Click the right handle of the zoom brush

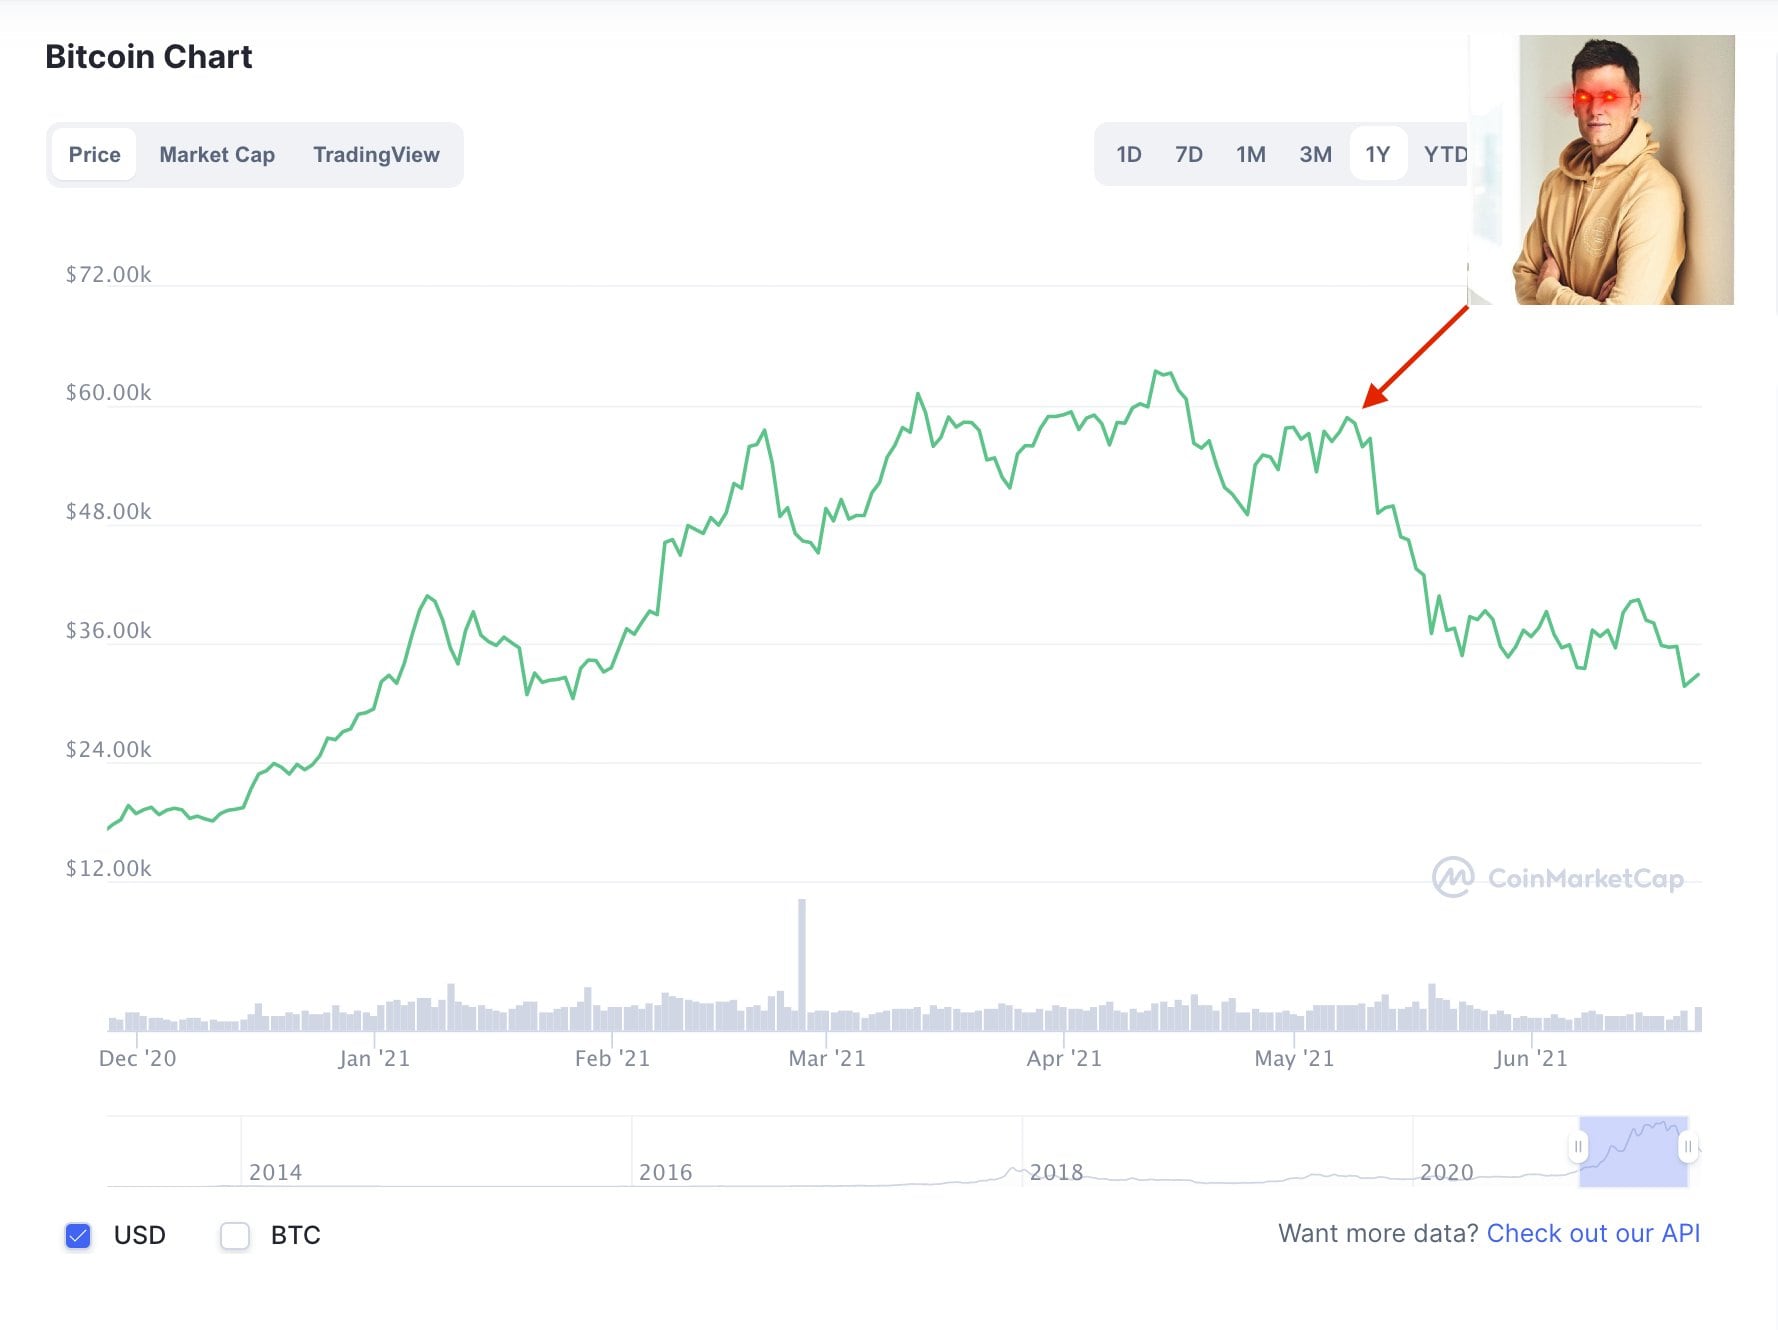pos(1690,1148)
